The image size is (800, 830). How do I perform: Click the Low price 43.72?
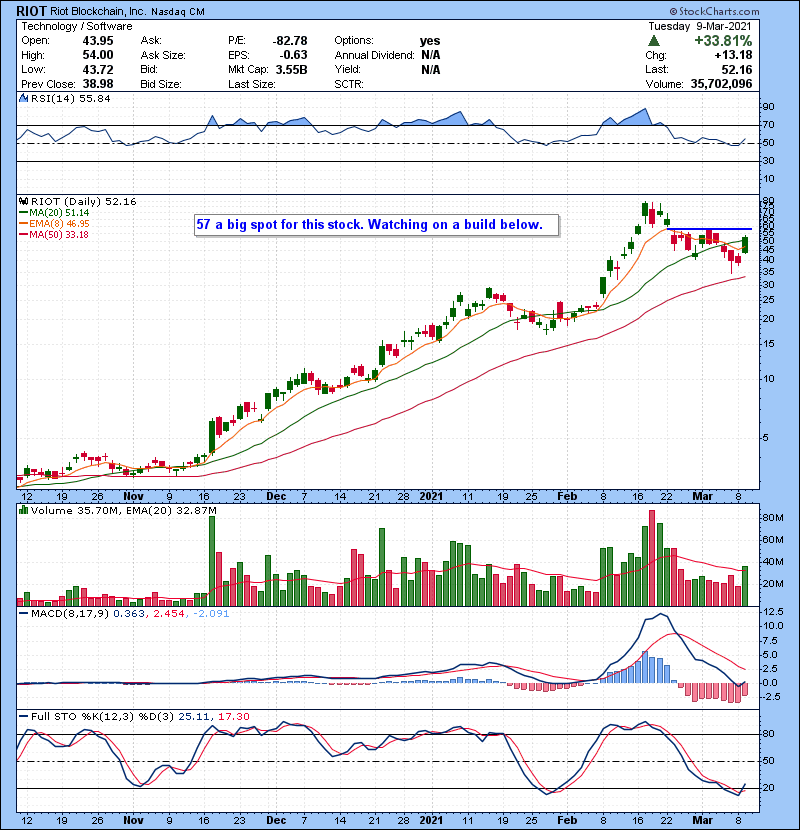point(97,69)
